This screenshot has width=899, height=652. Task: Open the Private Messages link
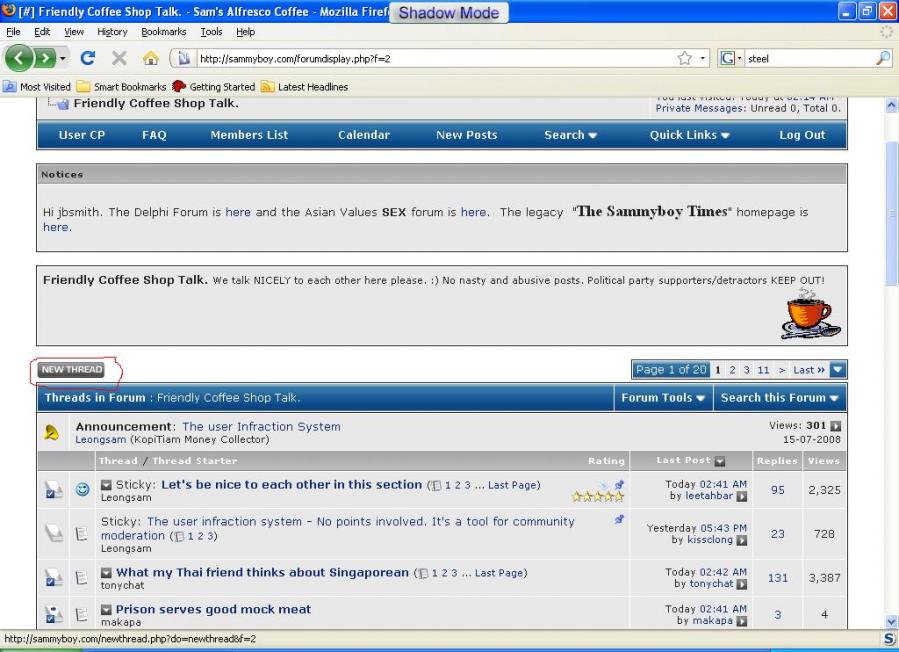pos(699,108)
